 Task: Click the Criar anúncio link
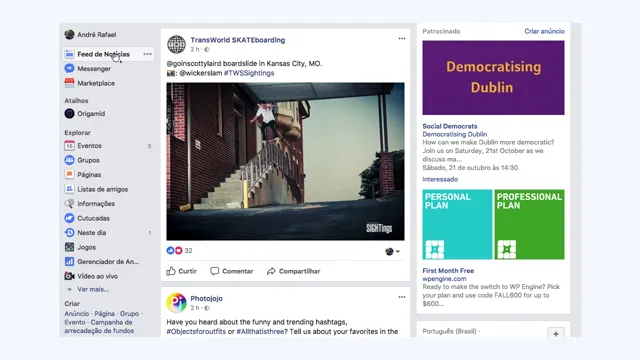tap(544, 31)
